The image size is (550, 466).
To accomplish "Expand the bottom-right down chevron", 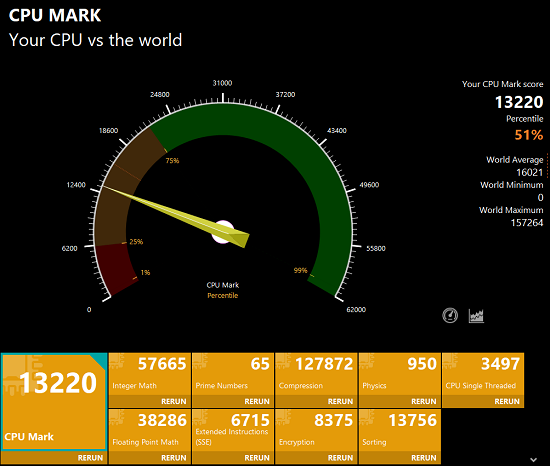I will tap(534, 459).
